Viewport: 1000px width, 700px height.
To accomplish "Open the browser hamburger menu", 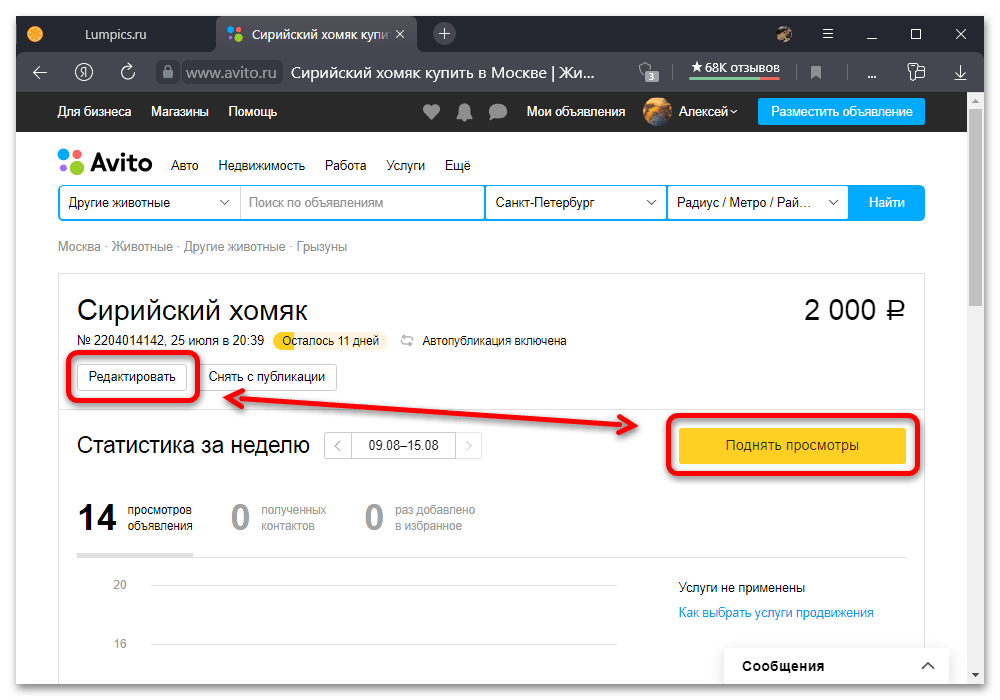I will click(x=828, y=34).
